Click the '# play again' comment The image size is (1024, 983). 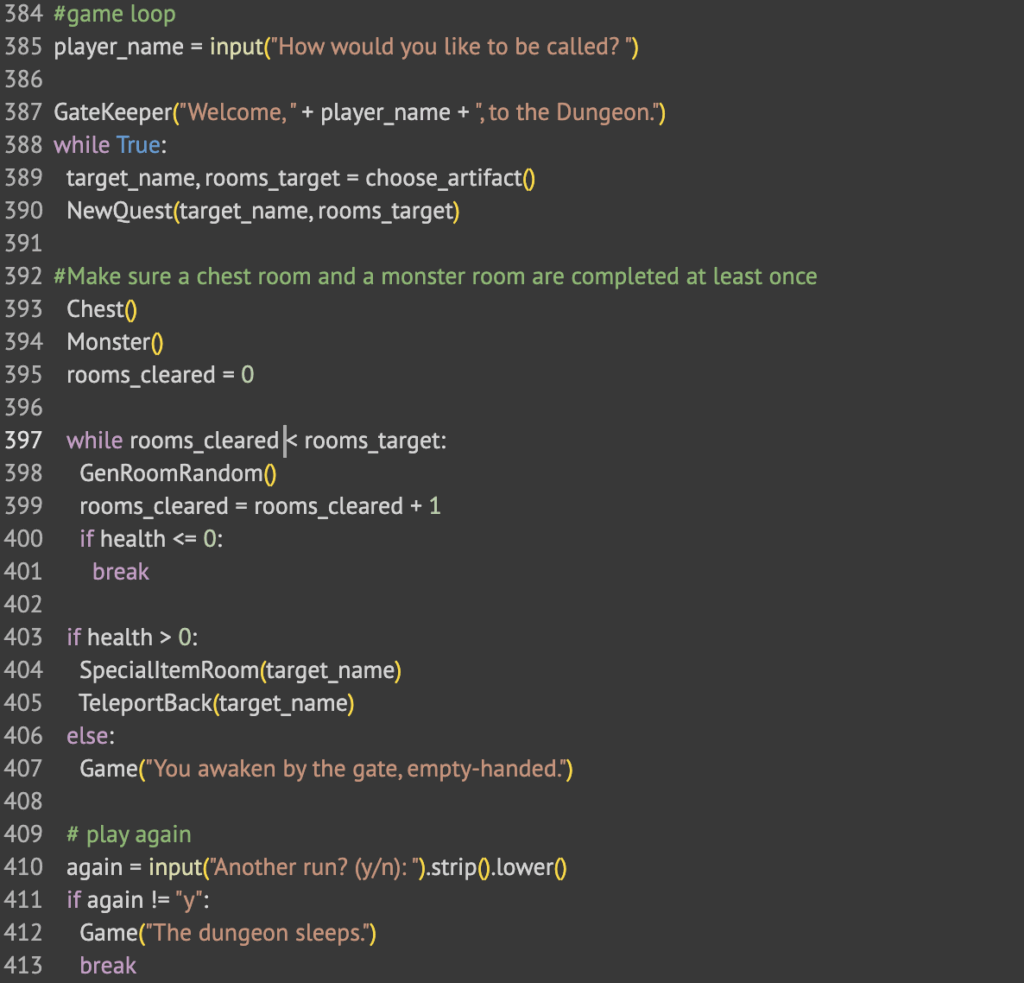coord(128,834)
